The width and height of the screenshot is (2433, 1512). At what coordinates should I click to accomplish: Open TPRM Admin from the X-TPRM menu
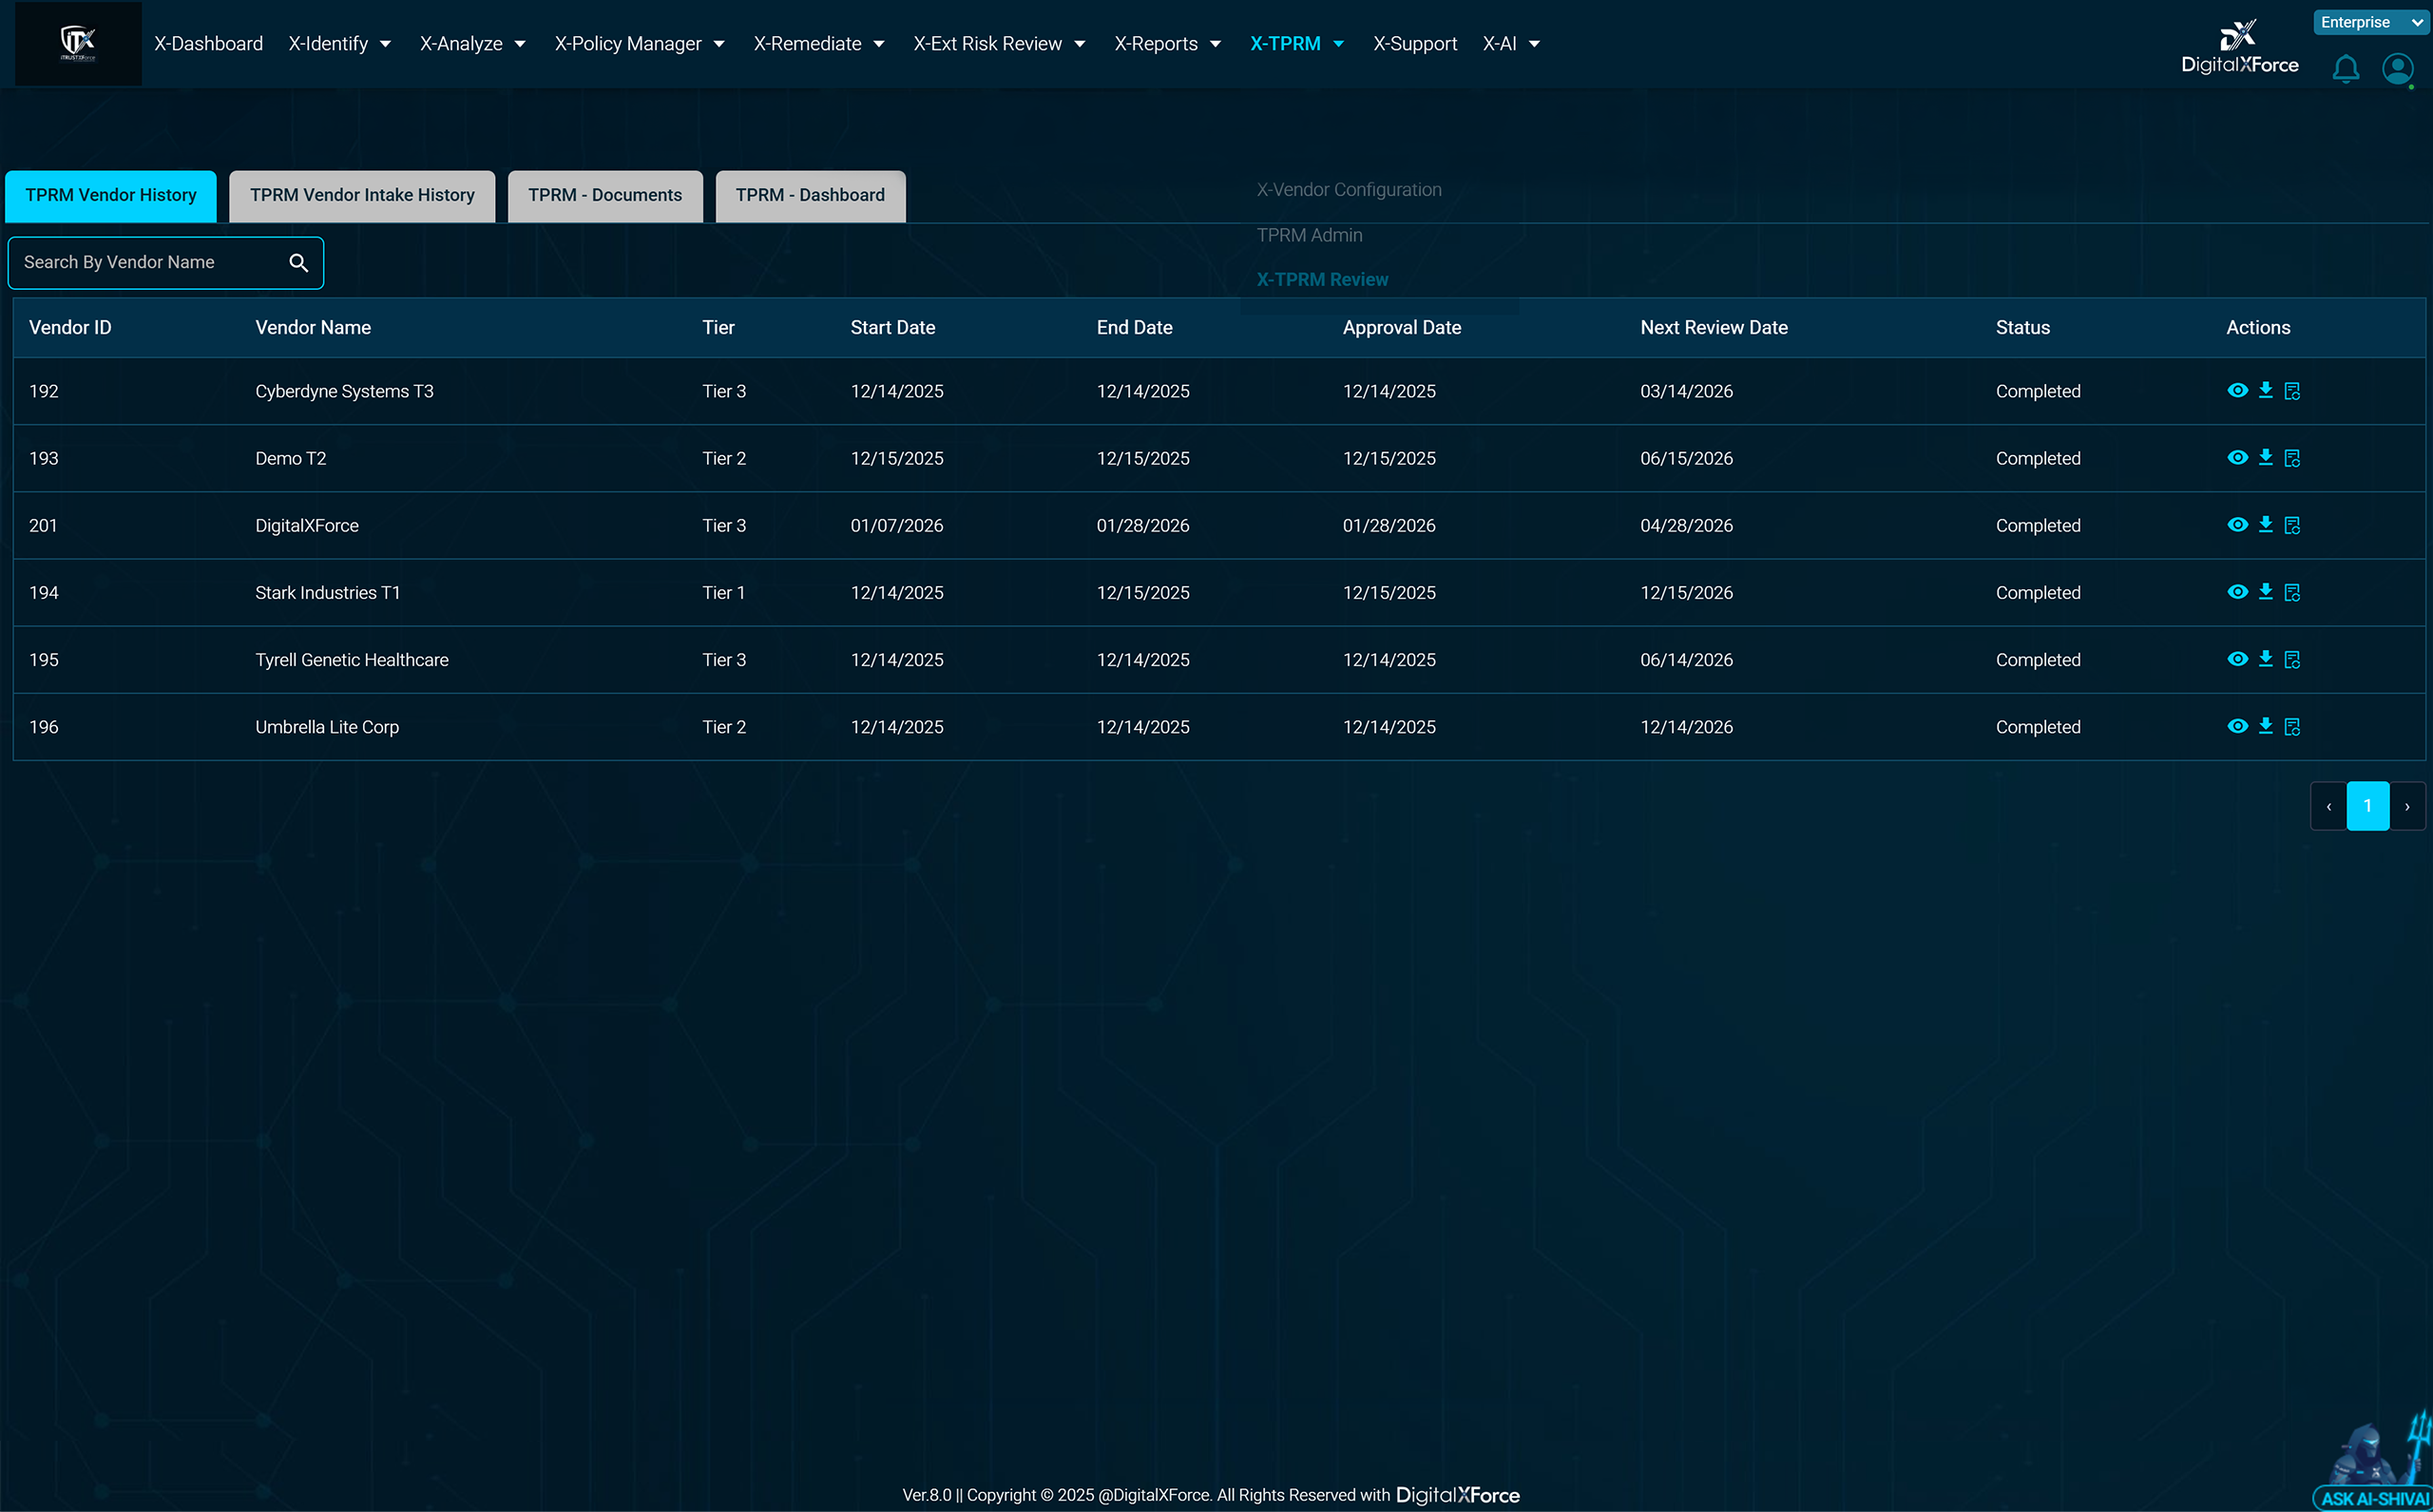pyautogui.click(x=1309, y=235)
